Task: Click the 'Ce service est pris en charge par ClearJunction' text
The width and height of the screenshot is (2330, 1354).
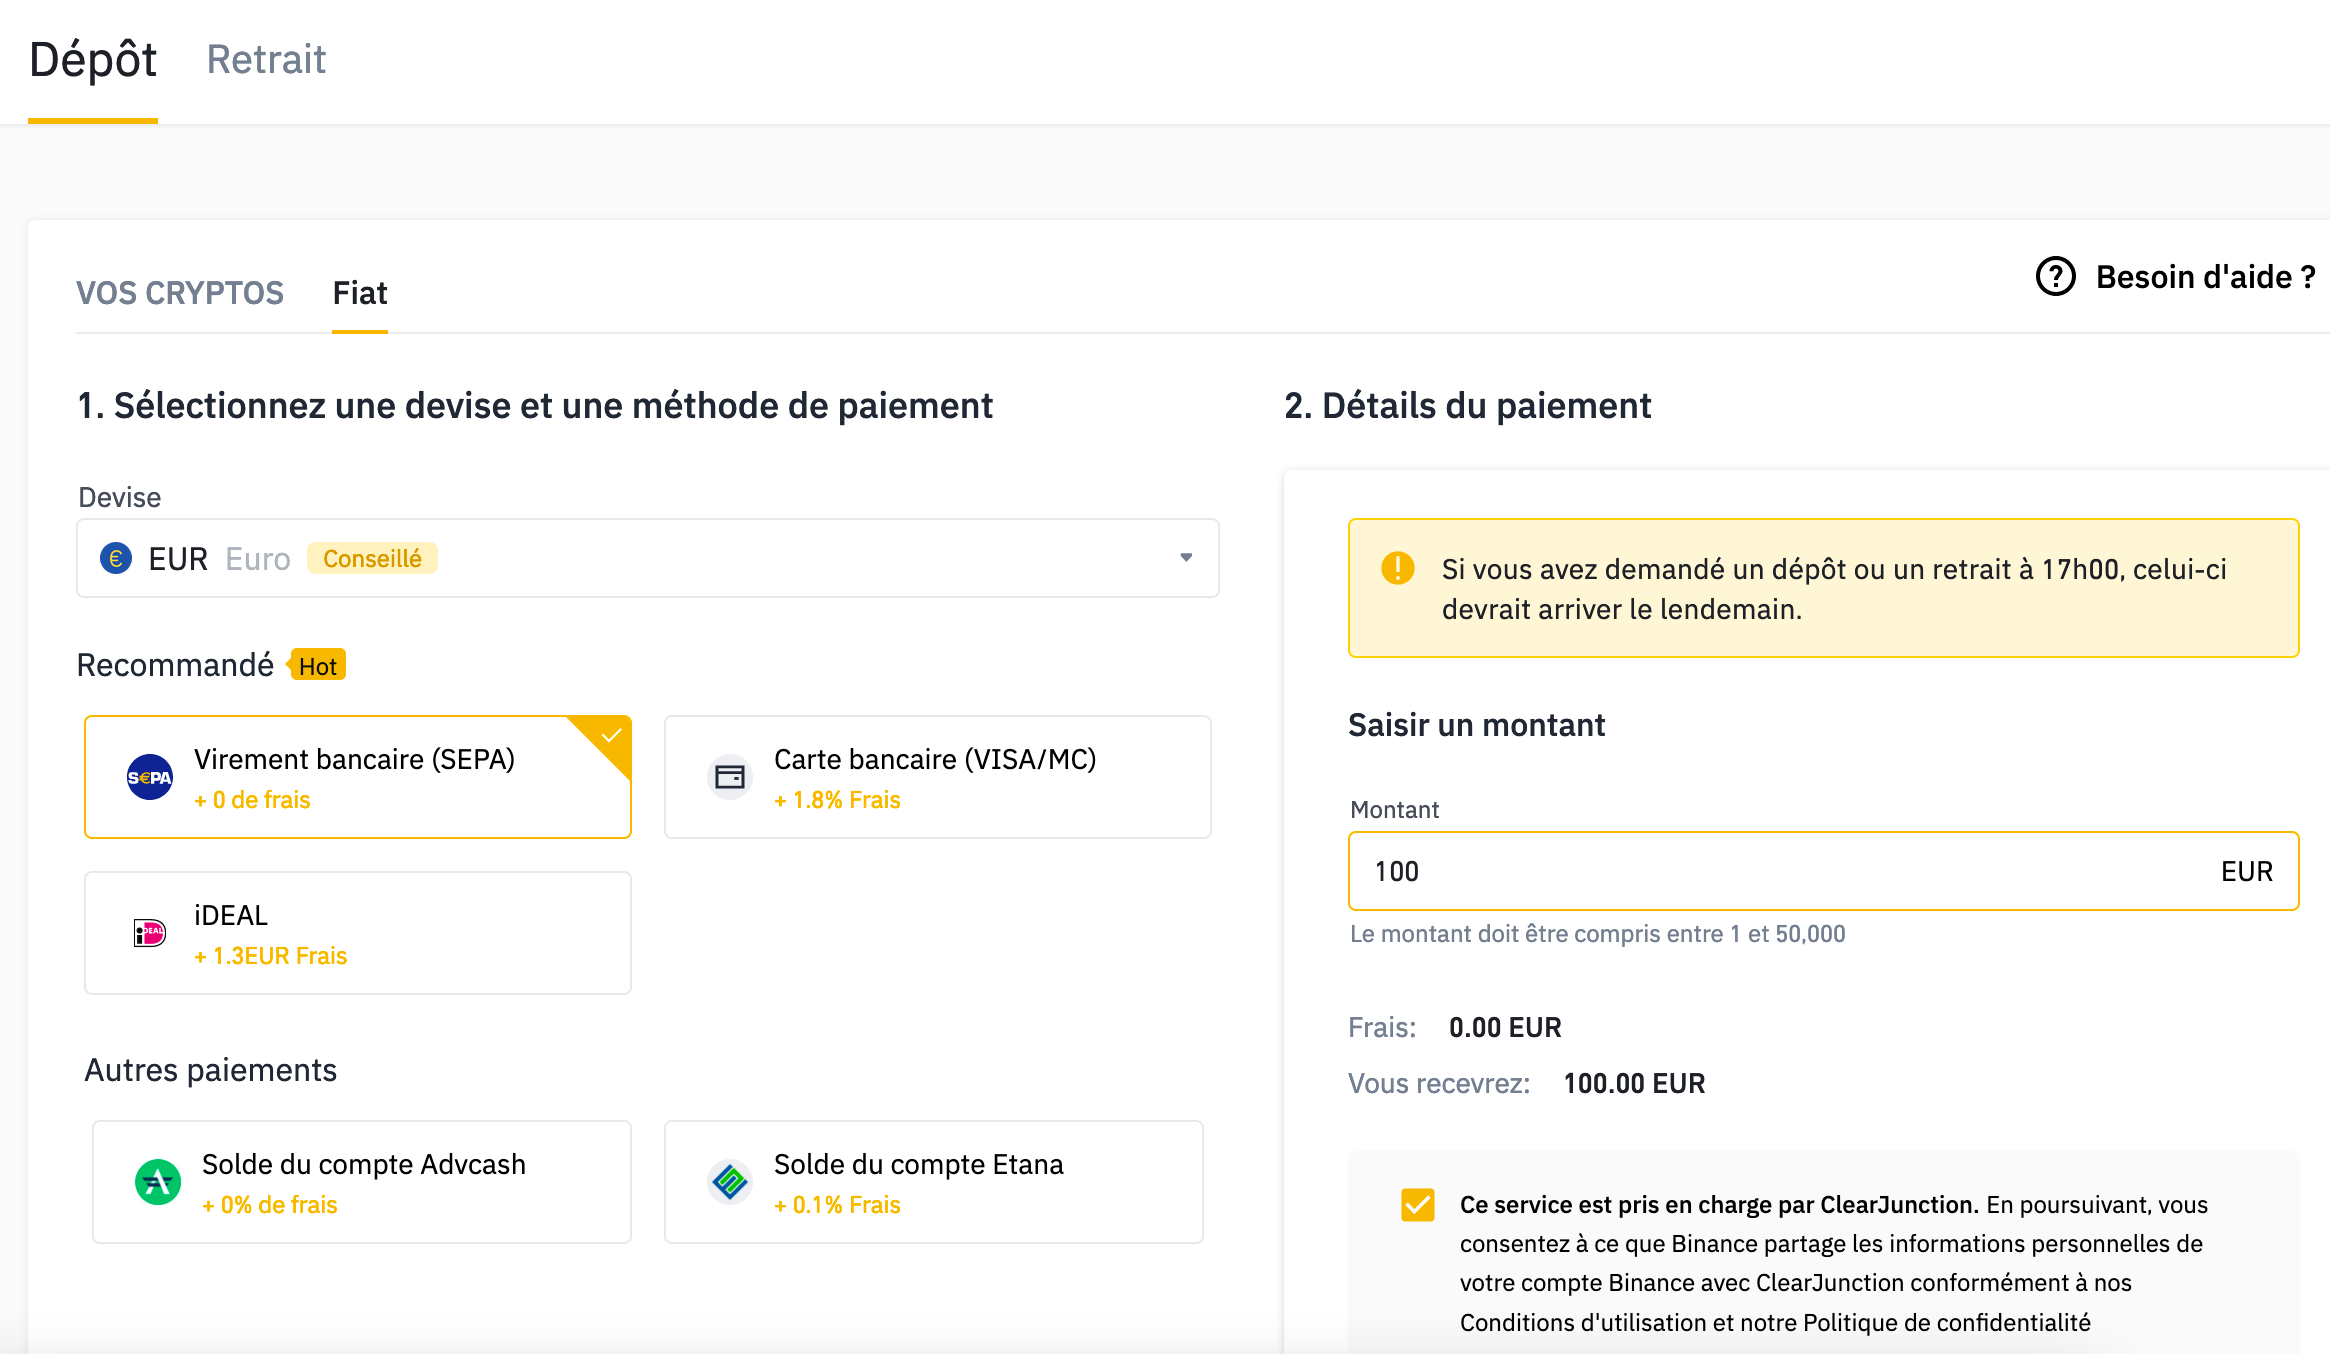Action: 1719,1205
